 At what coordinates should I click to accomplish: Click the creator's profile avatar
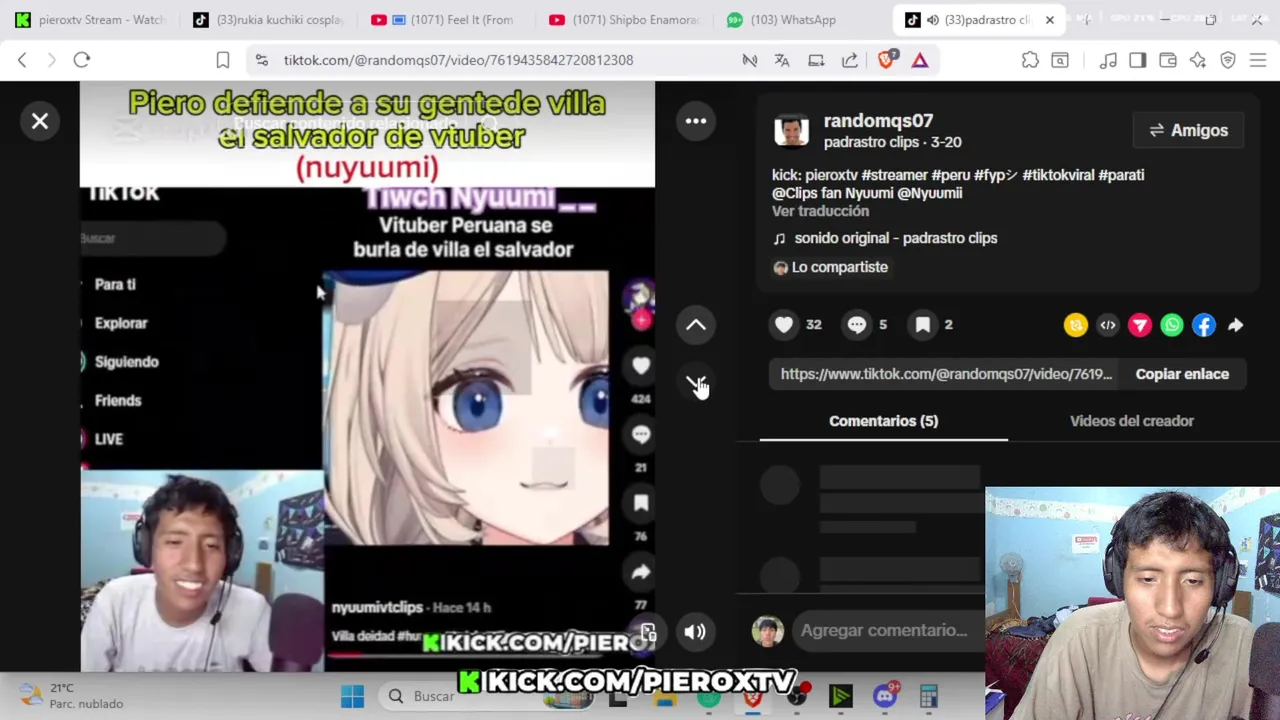(x=791, y=131)
